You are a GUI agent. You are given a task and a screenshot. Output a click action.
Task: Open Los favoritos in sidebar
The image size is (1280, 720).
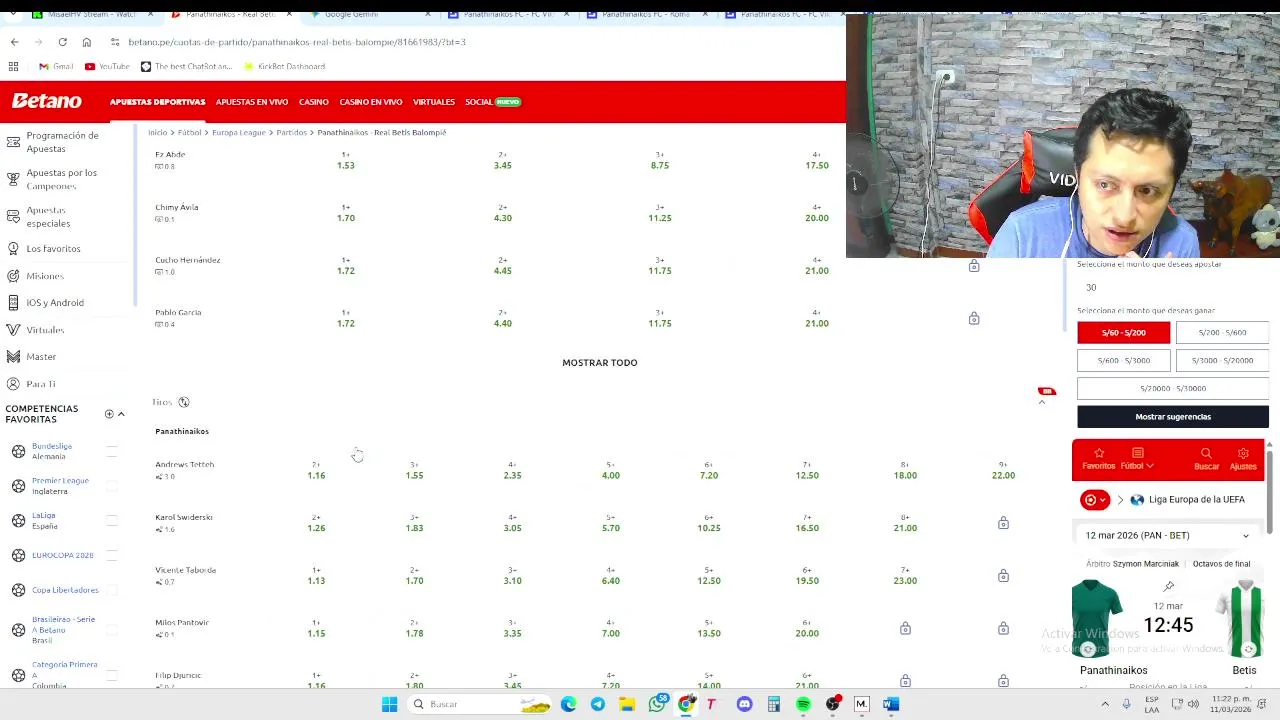[x=53, y=248]
